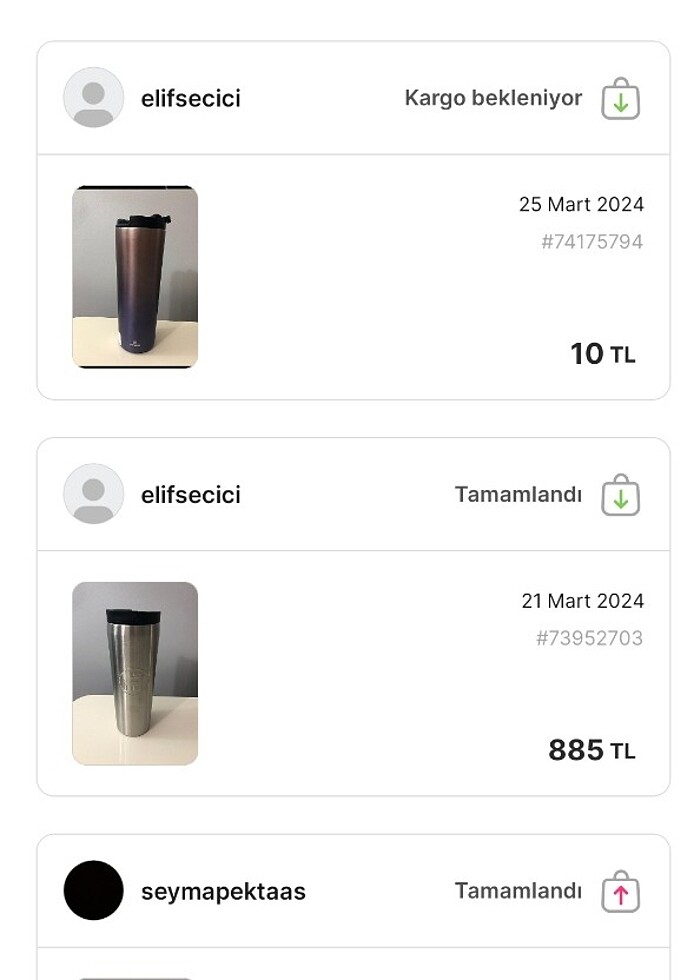Open the seymapektaas username link
Screen dimensions: 700x980
pos(223,891)
